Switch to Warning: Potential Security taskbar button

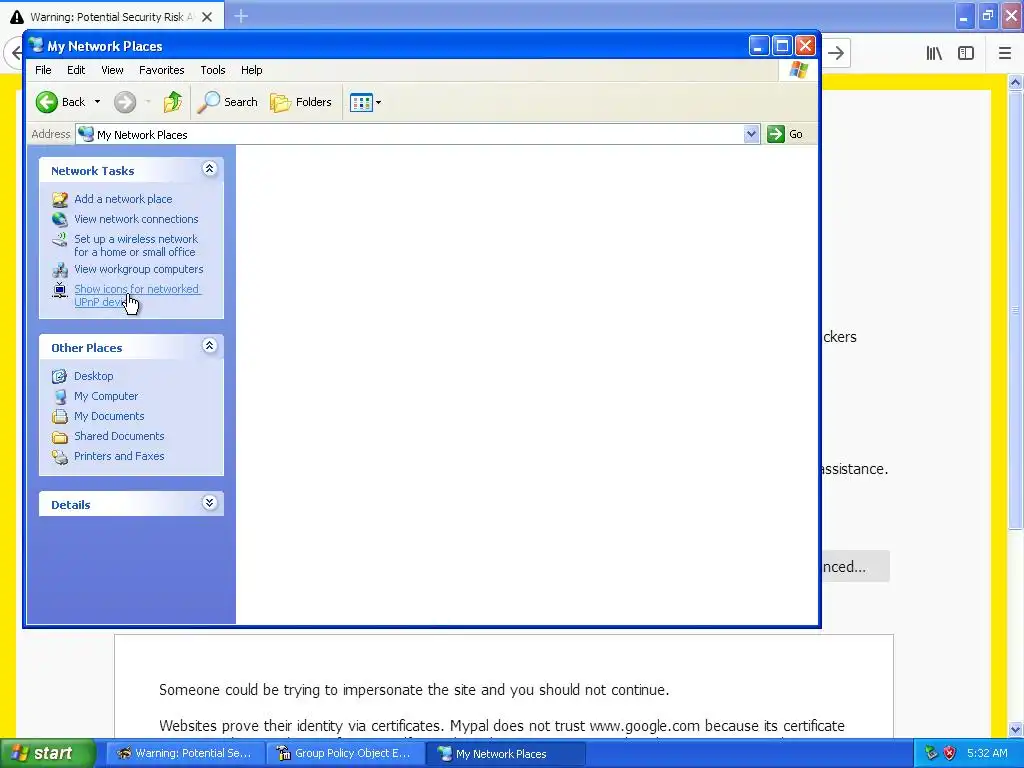(x=185, y=754)
